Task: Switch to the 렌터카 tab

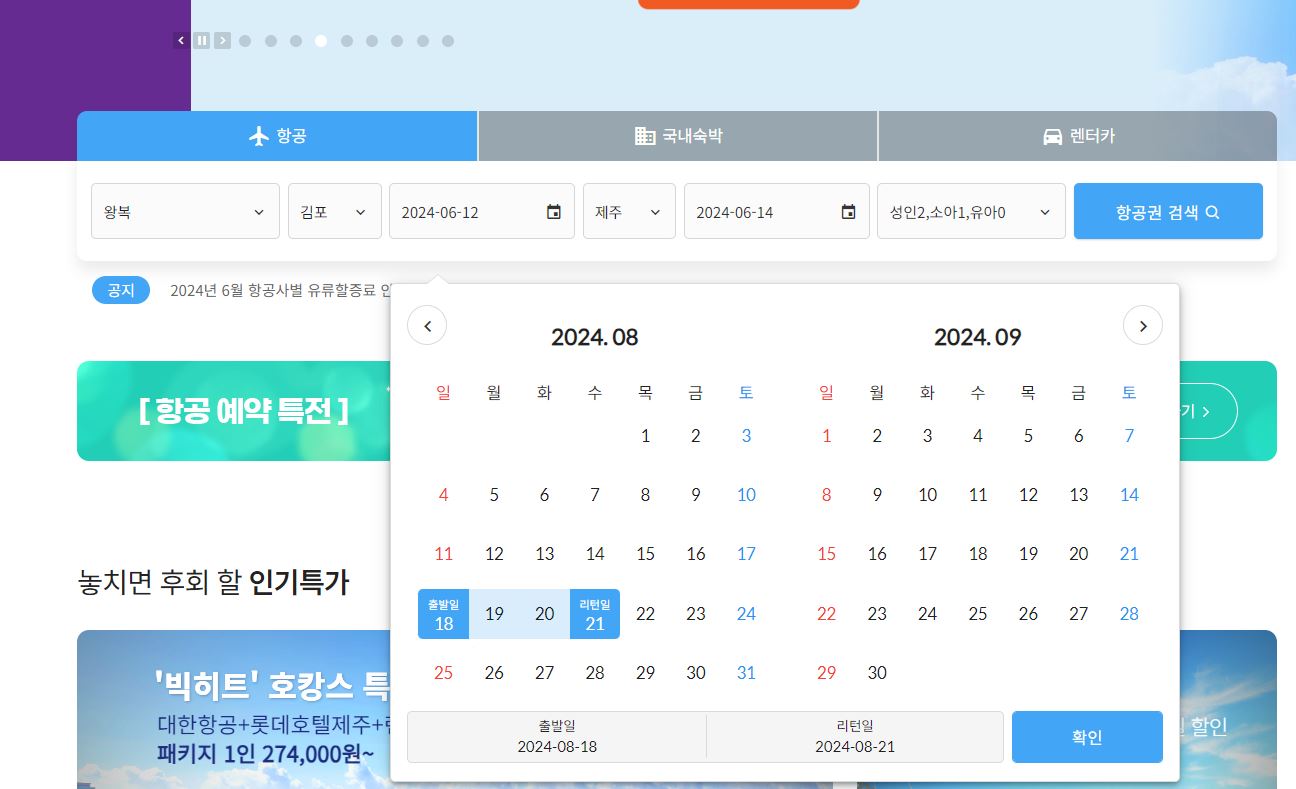Action: 1076,136
